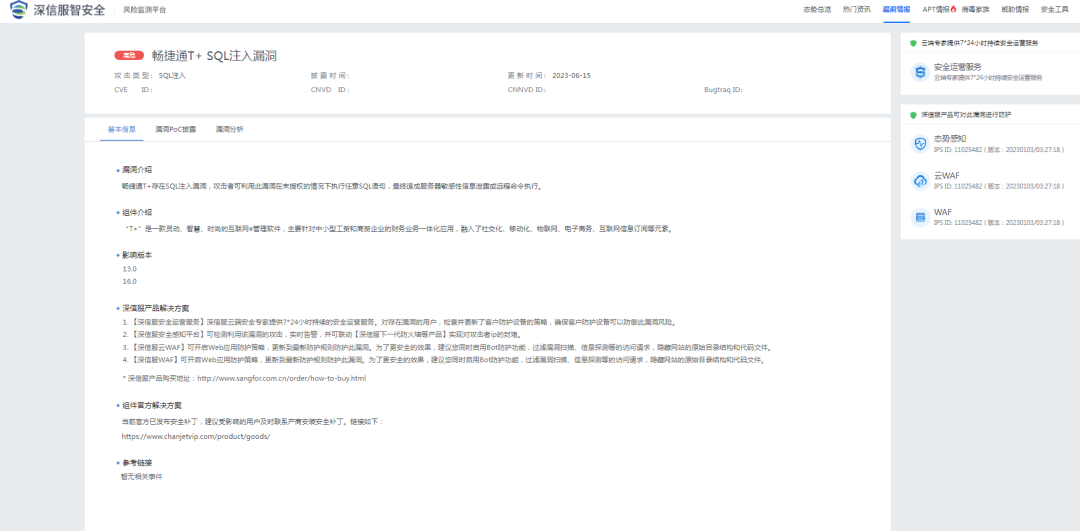Click the 云端专家提供7*24小时持续安全运营服务 panel header
The width and height of the screenshot is (1080, 531).
pyautogui.click(x=979, y=43)
